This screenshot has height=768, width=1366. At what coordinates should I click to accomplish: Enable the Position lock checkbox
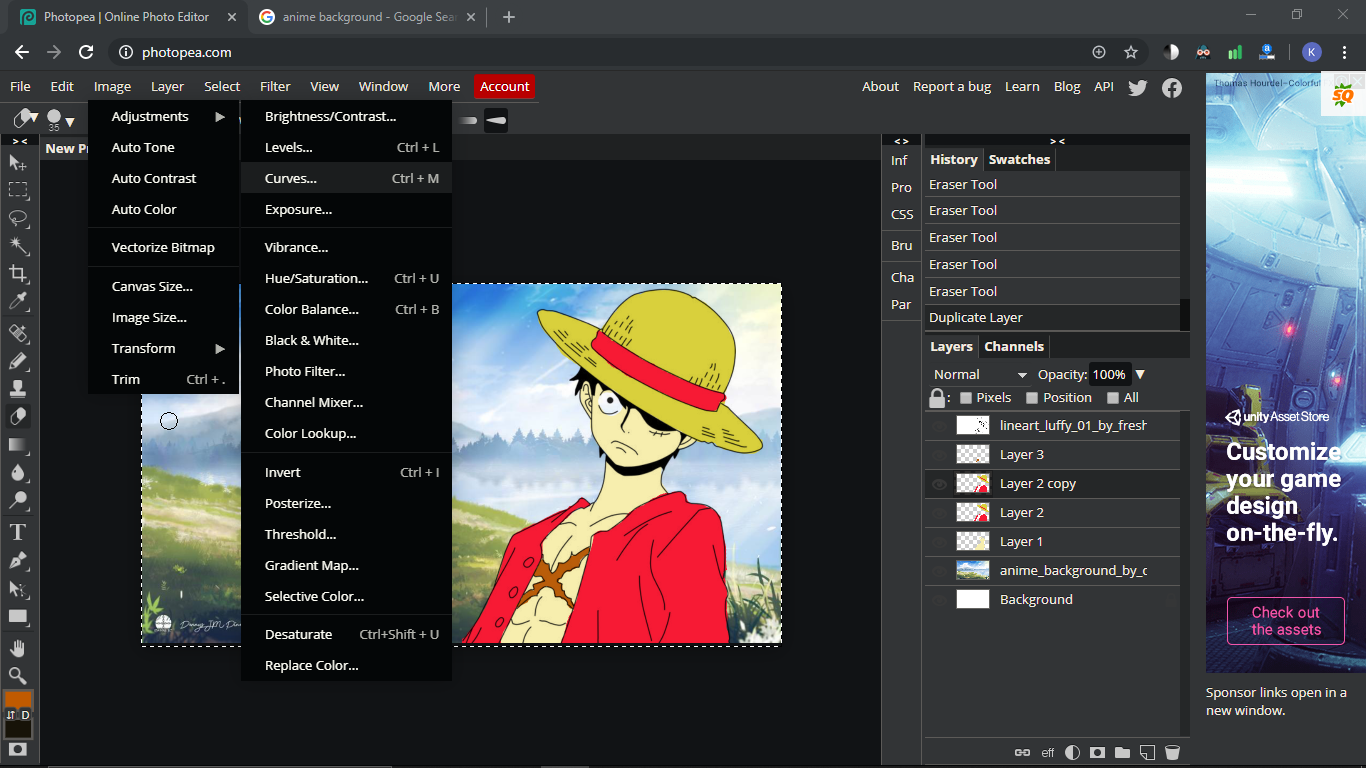pos(1032,398)
